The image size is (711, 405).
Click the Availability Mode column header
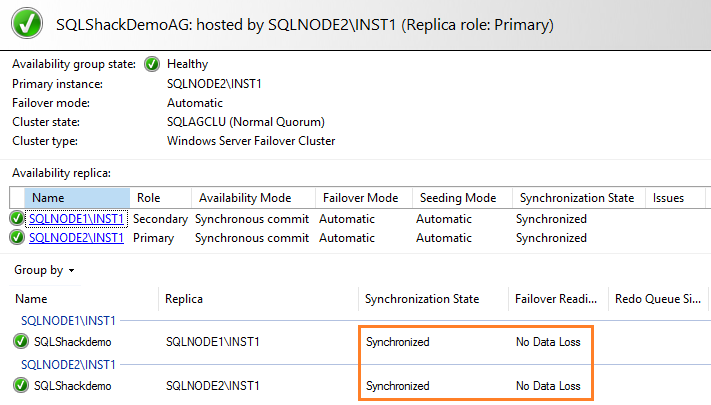point(245,198)
